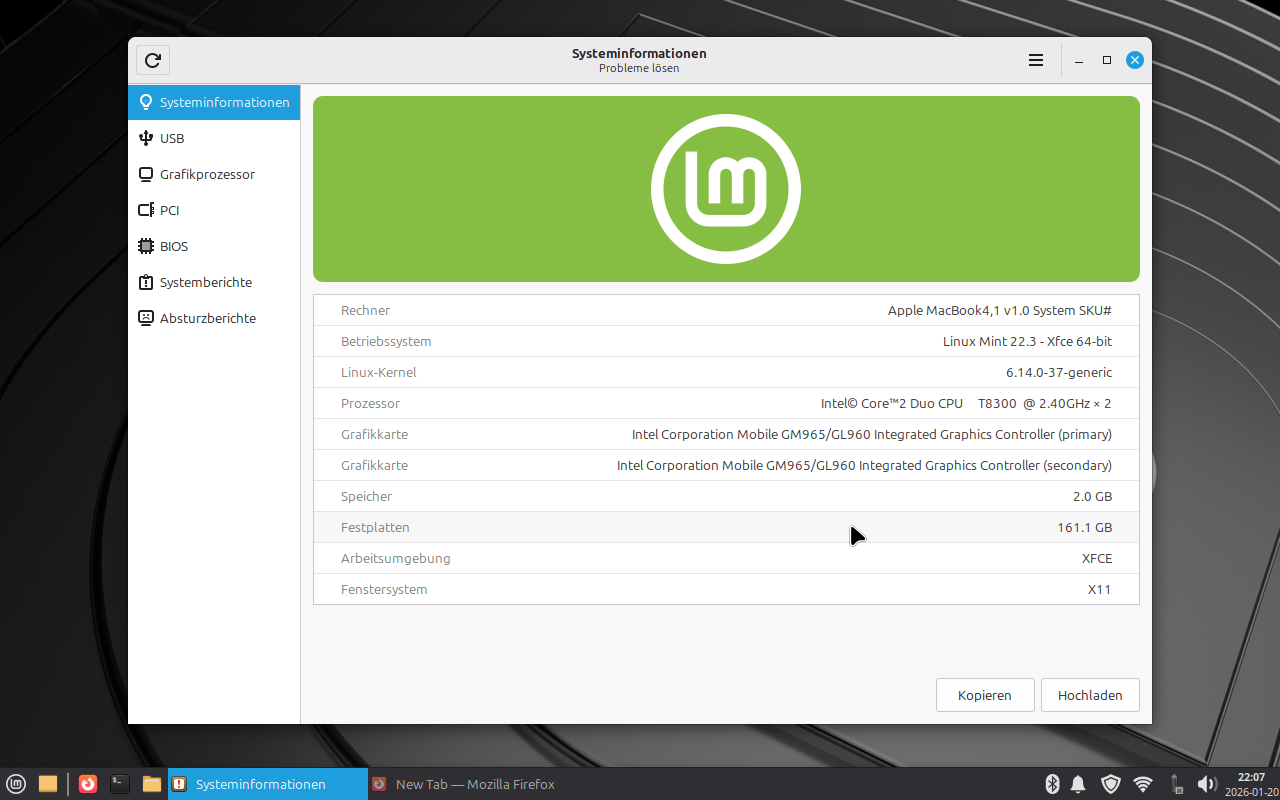
Task: Open the BIOS section in the sidebar
Action: tap(174, 246)
